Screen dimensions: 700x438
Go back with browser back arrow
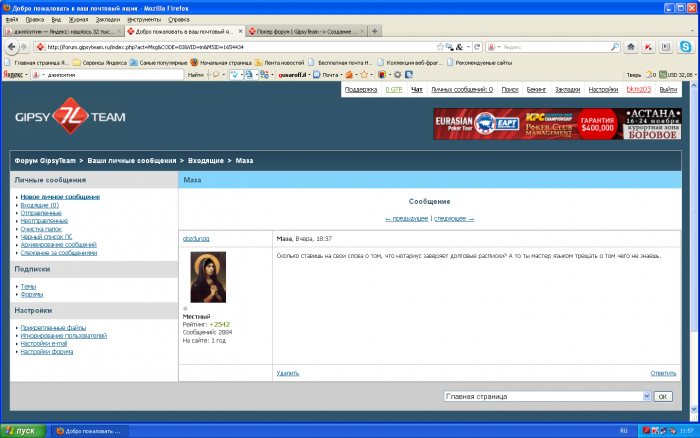(x=12, y=46)
